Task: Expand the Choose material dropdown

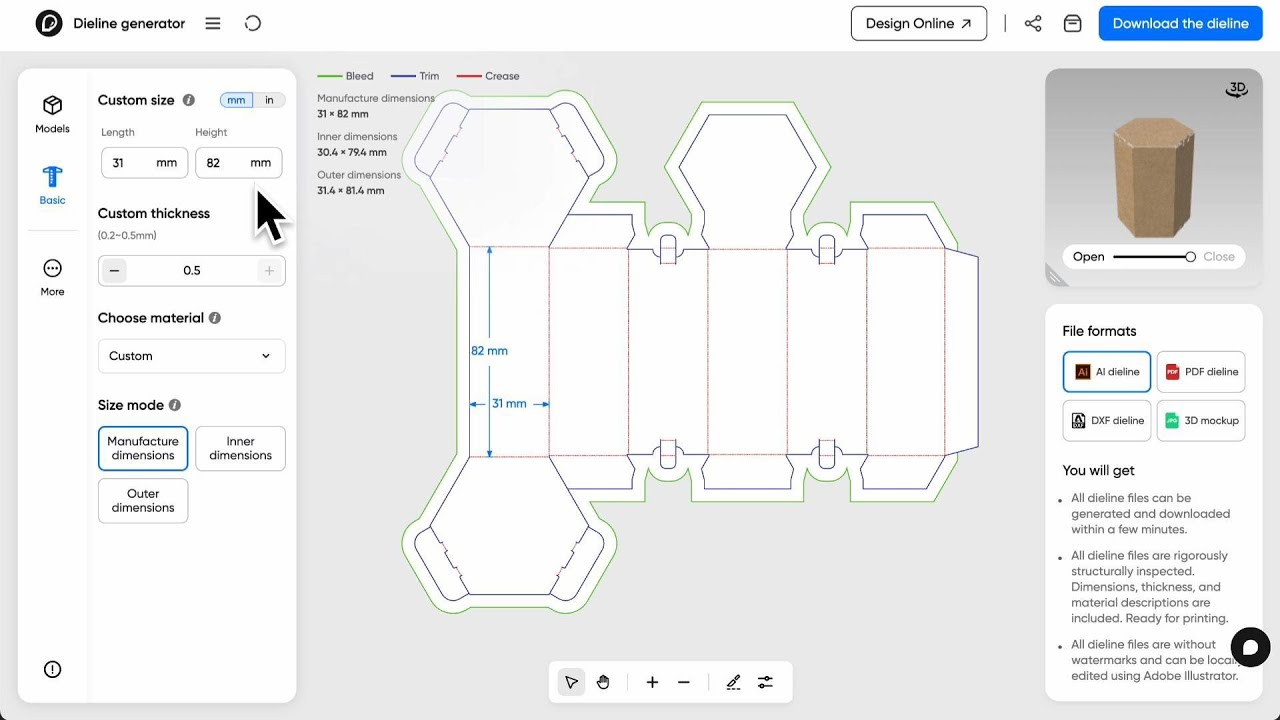Action: 191,356
